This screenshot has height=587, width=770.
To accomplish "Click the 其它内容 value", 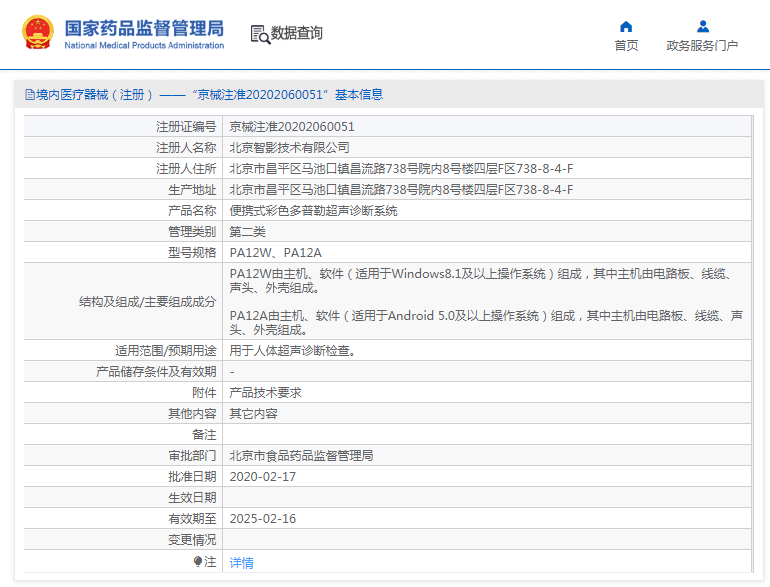I will [253, 414].
